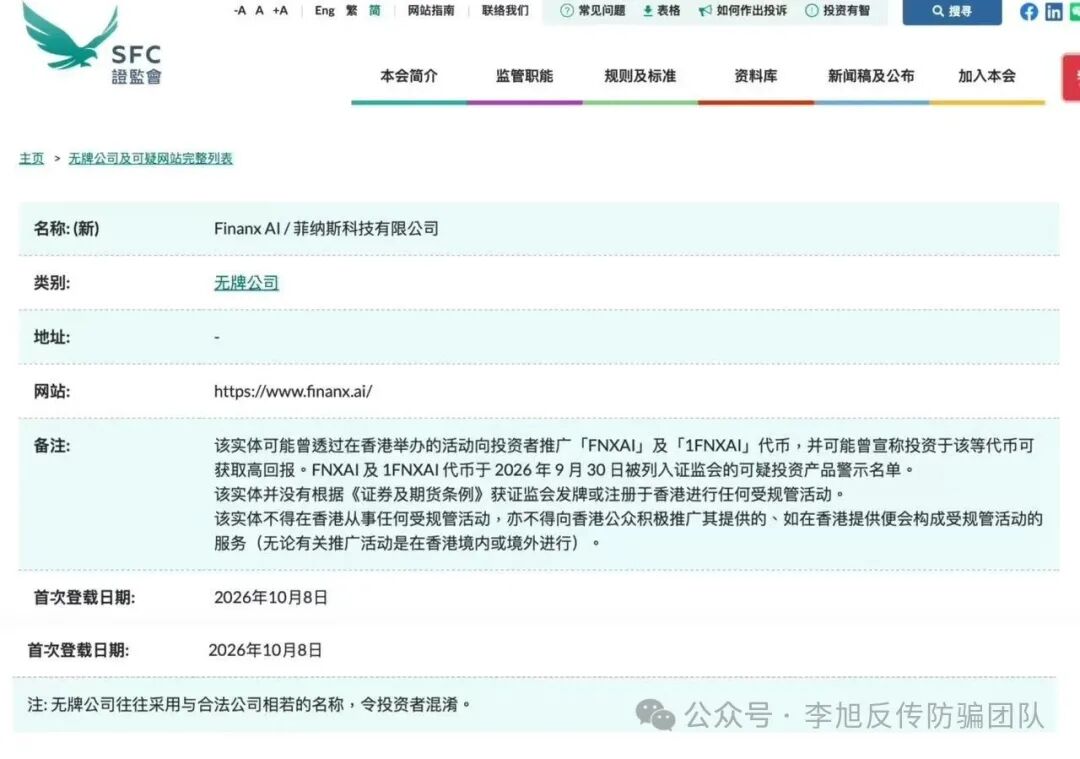Click the 地址: label
The width and height of the screenshot is (1080, 759).
coord(52,337)
